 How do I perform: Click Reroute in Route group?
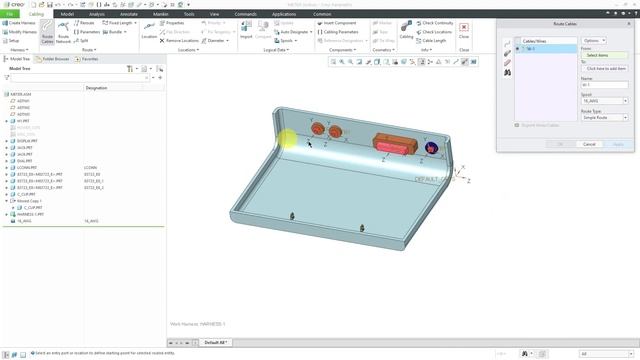tap(84, 23)
